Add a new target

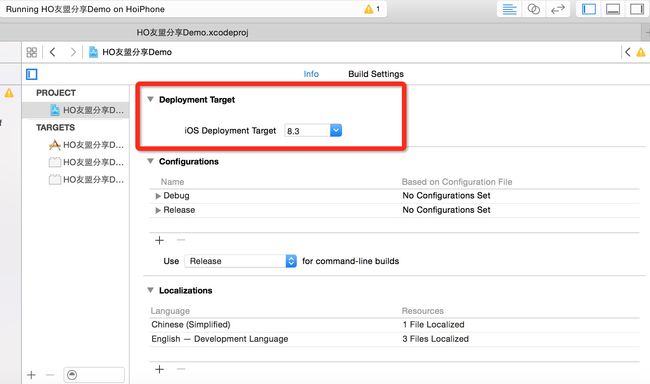[31, 375]
